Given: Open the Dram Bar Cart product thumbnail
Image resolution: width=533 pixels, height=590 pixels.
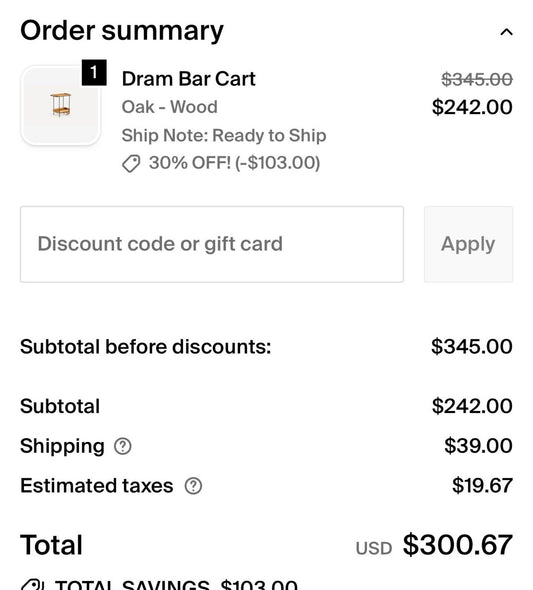Looking at the screenshot, I should click(x=61, y=105).
